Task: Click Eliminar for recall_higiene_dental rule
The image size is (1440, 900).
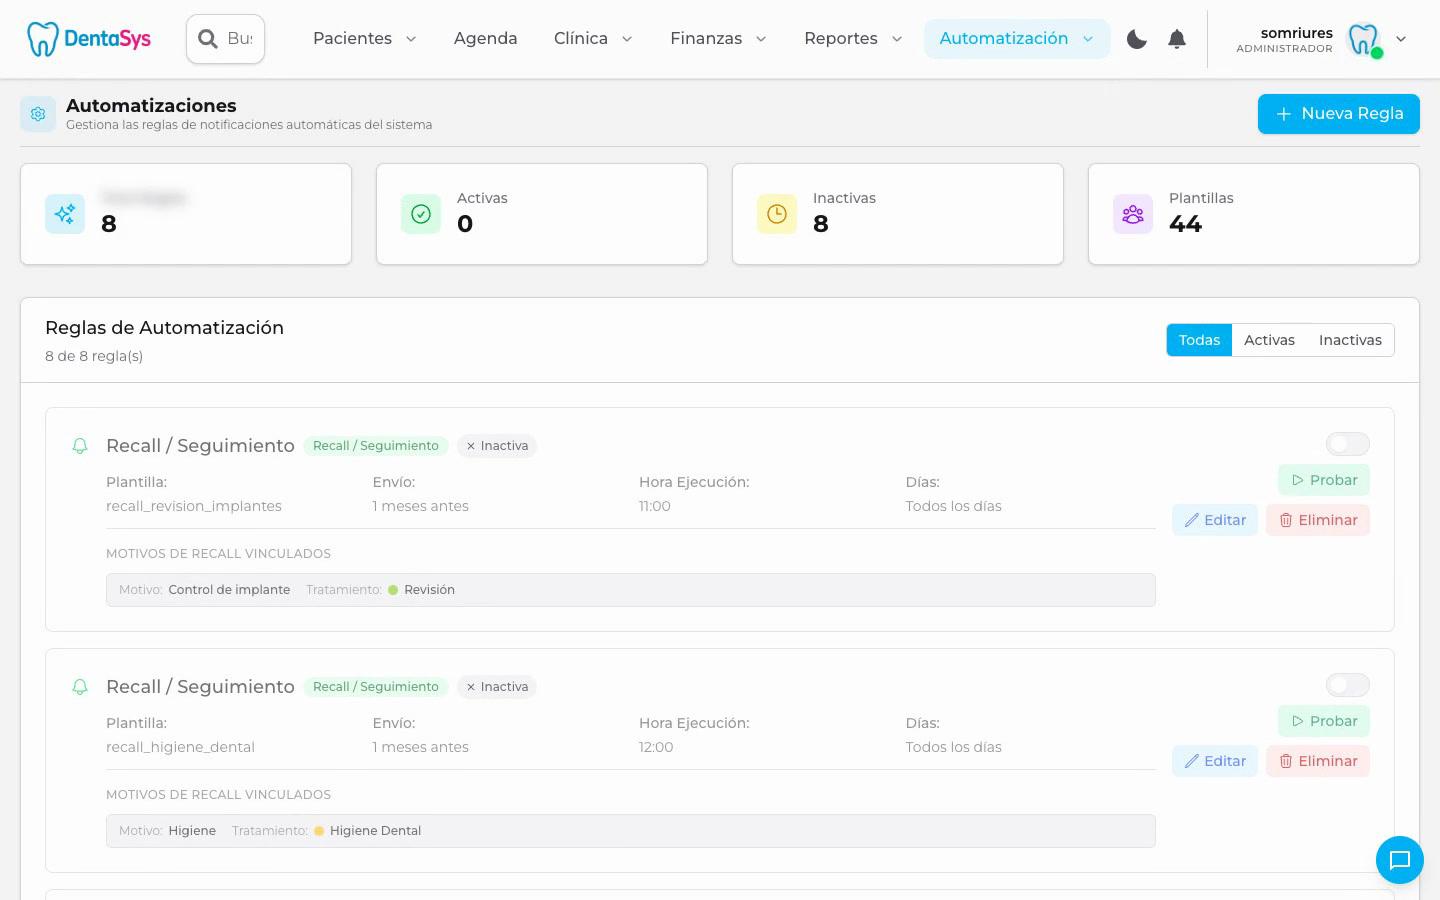Action: (x=1318, y=761)
